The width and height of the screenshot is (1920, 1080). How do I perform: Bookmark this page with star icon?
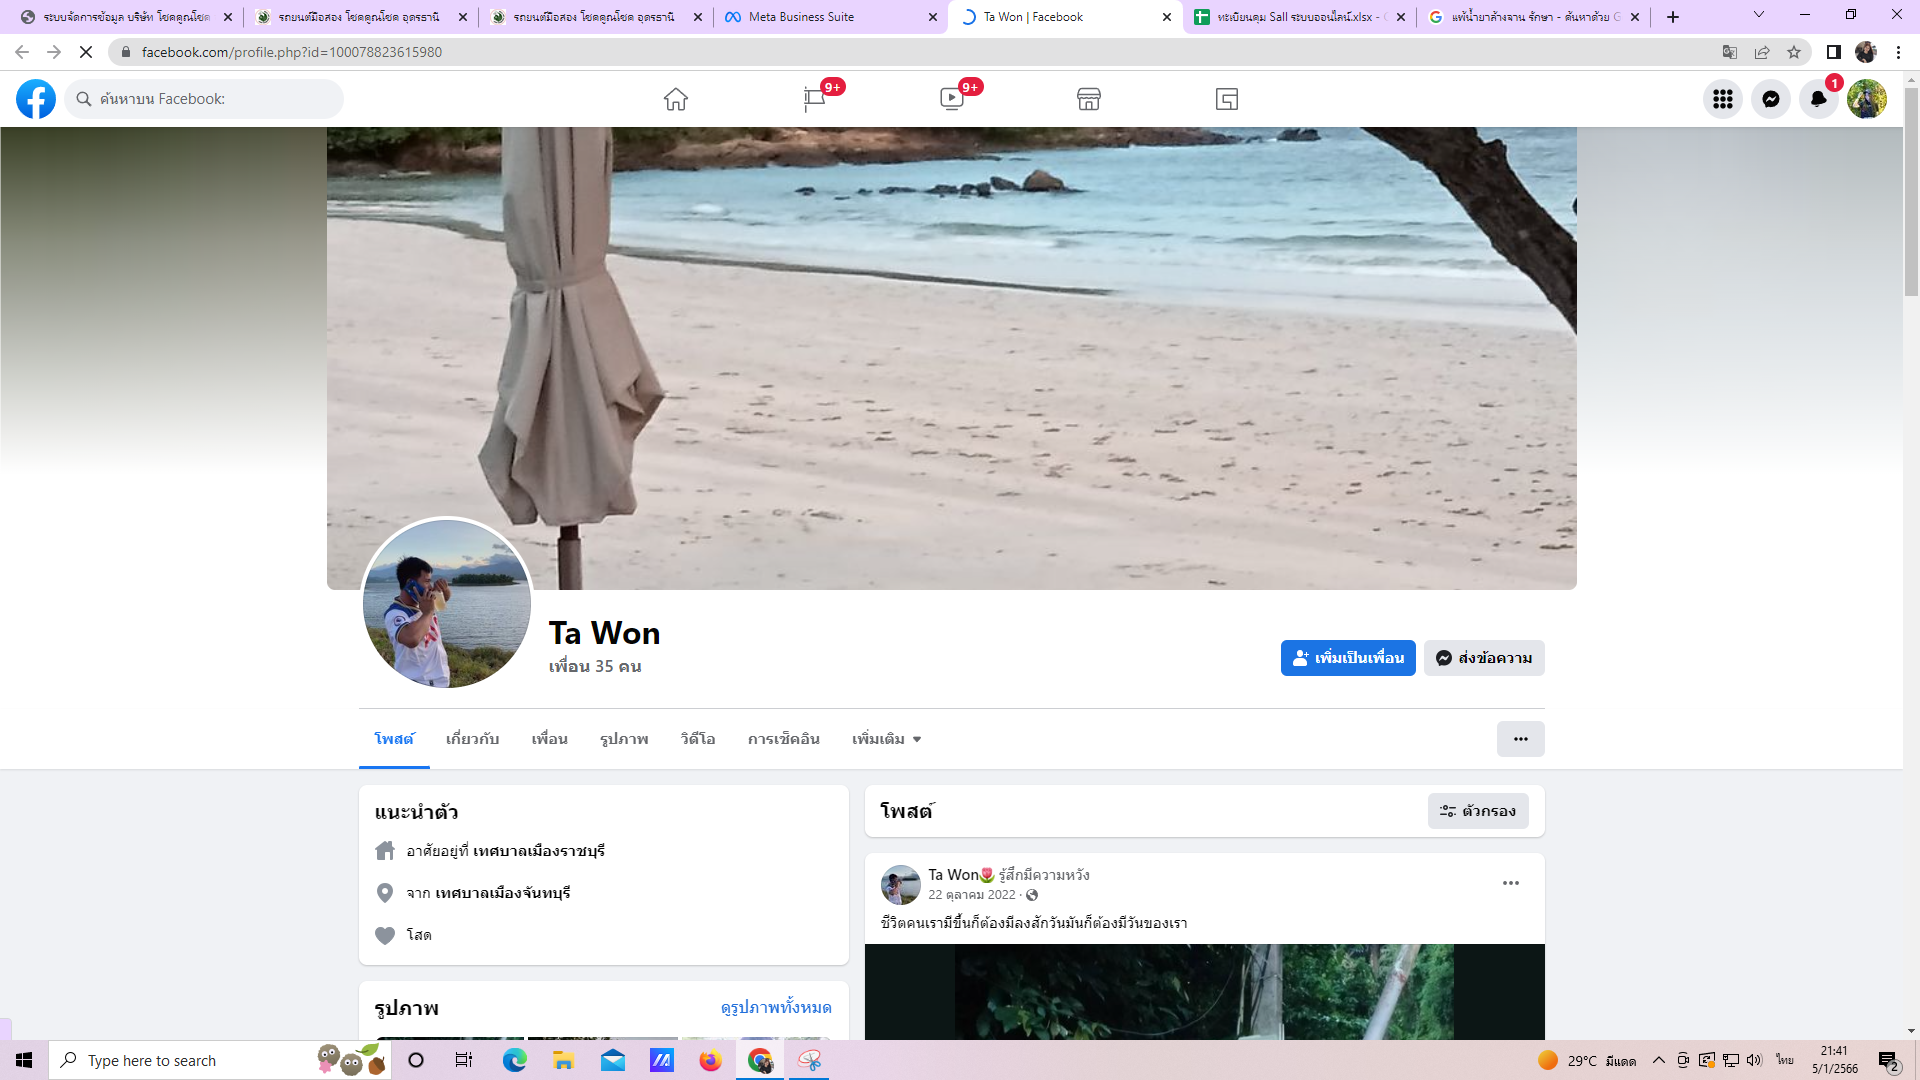[x=1794, y=52]
